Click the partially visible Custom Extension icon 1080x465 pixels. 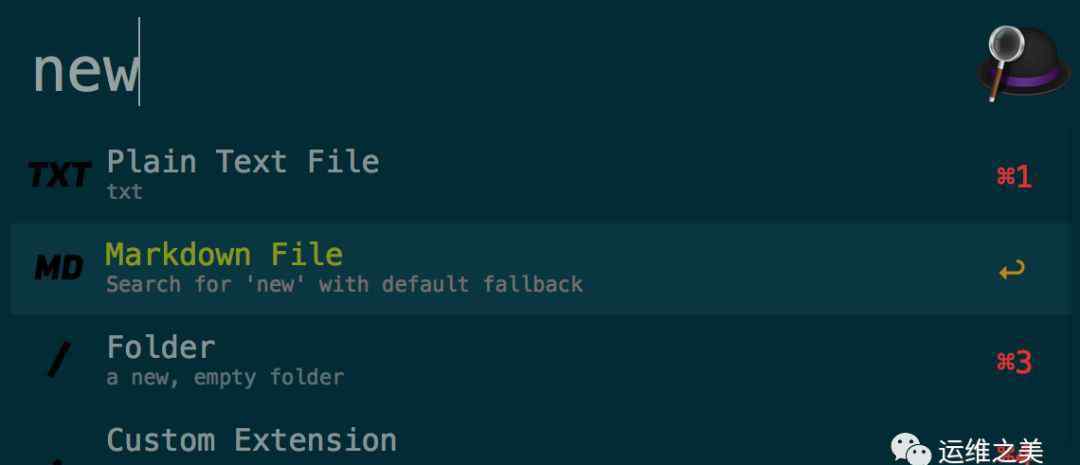[59, 460]
